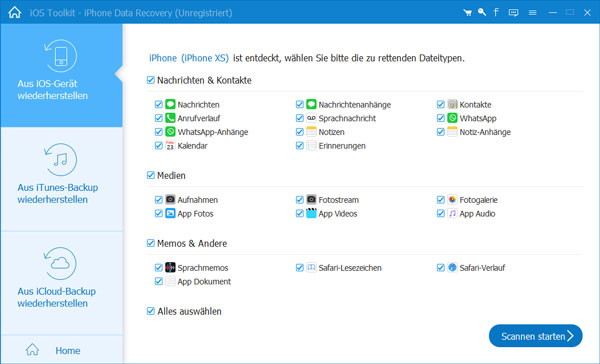This screenshot has height=364, width=600.
Task: Click the App Videos clapperboard icon
Action: coord(311,213)
